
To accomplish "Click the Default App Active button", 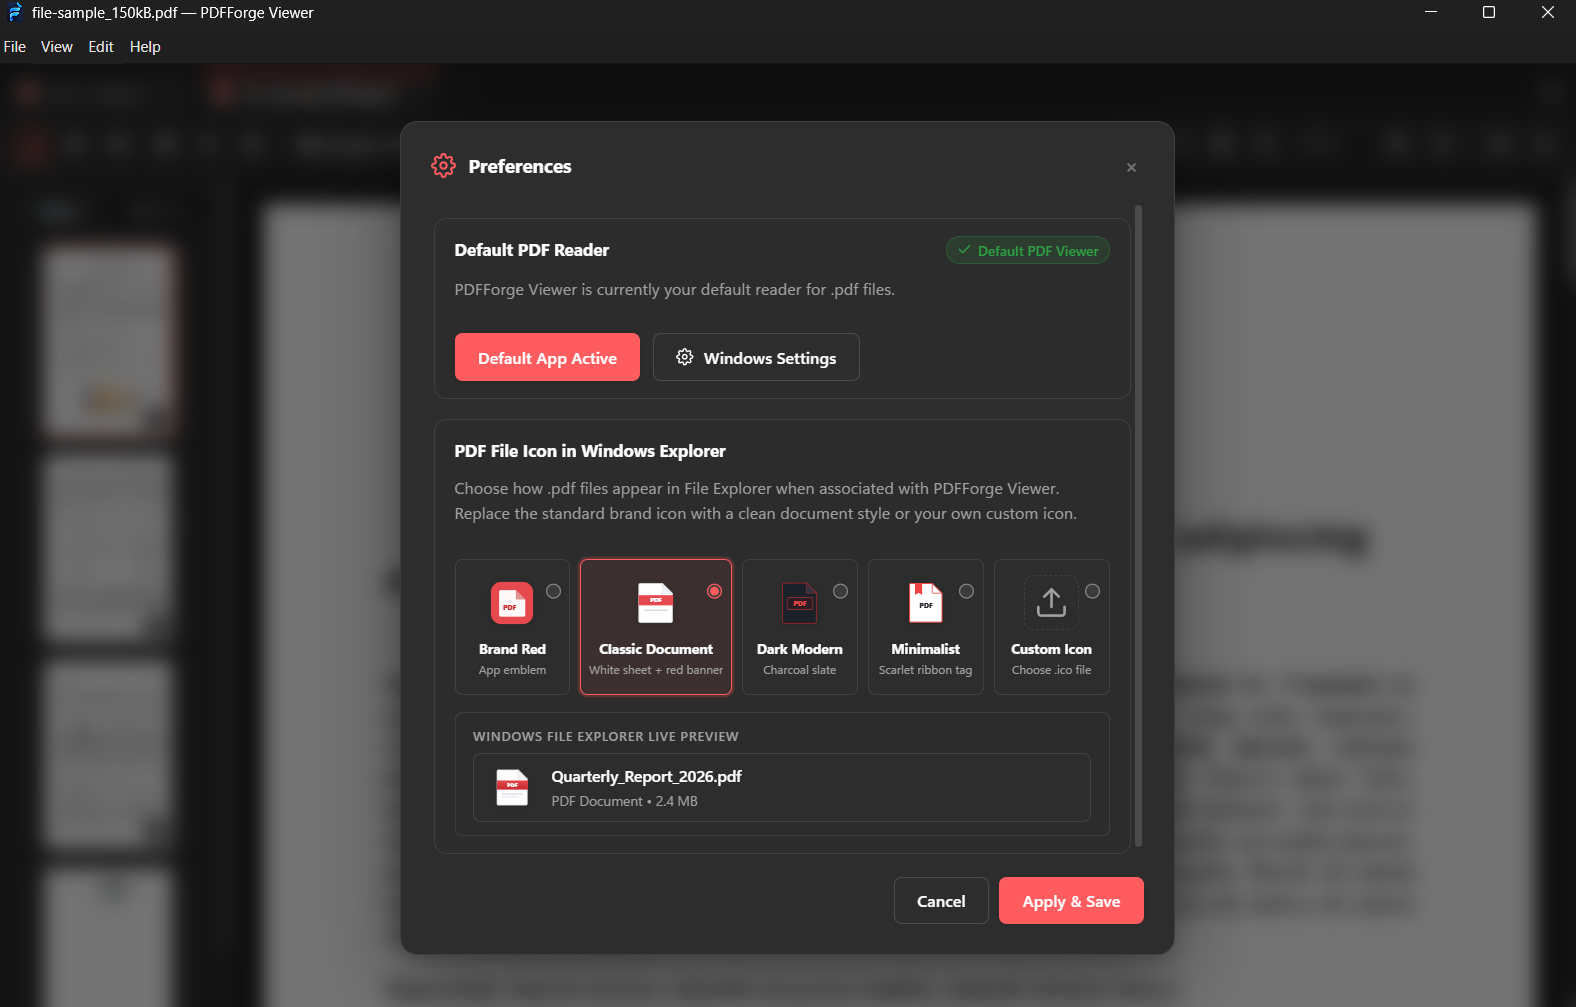I will tap(547, 357).
